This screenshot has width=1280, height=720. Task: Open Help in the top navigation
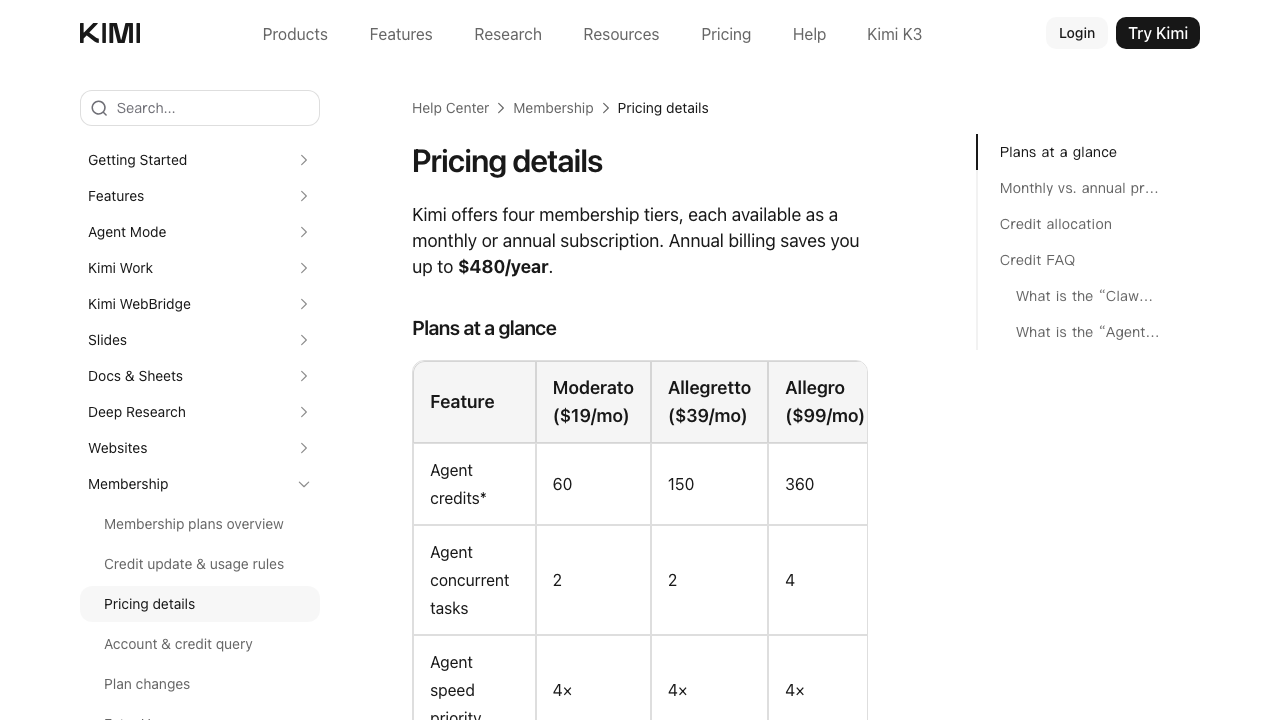pos(809,34)
